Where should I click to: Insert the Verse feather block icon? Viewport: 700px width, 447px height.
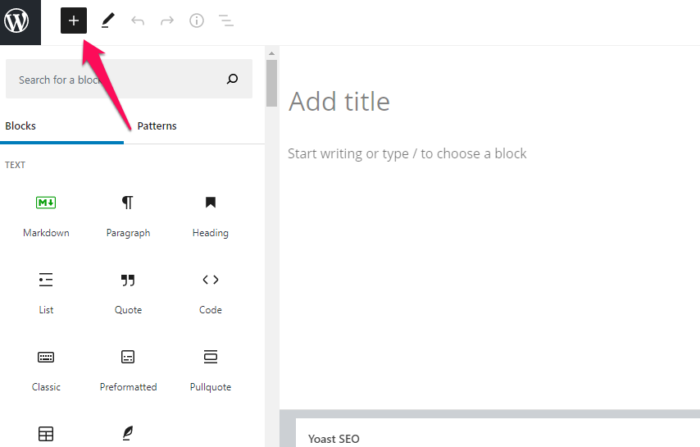click(128, 433)
